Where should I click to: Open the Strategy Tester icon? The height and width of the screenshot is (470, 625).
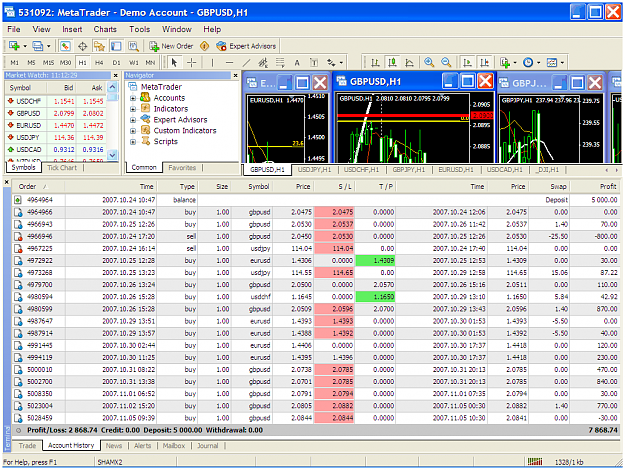pyautogui.click(x=133, y=46)
